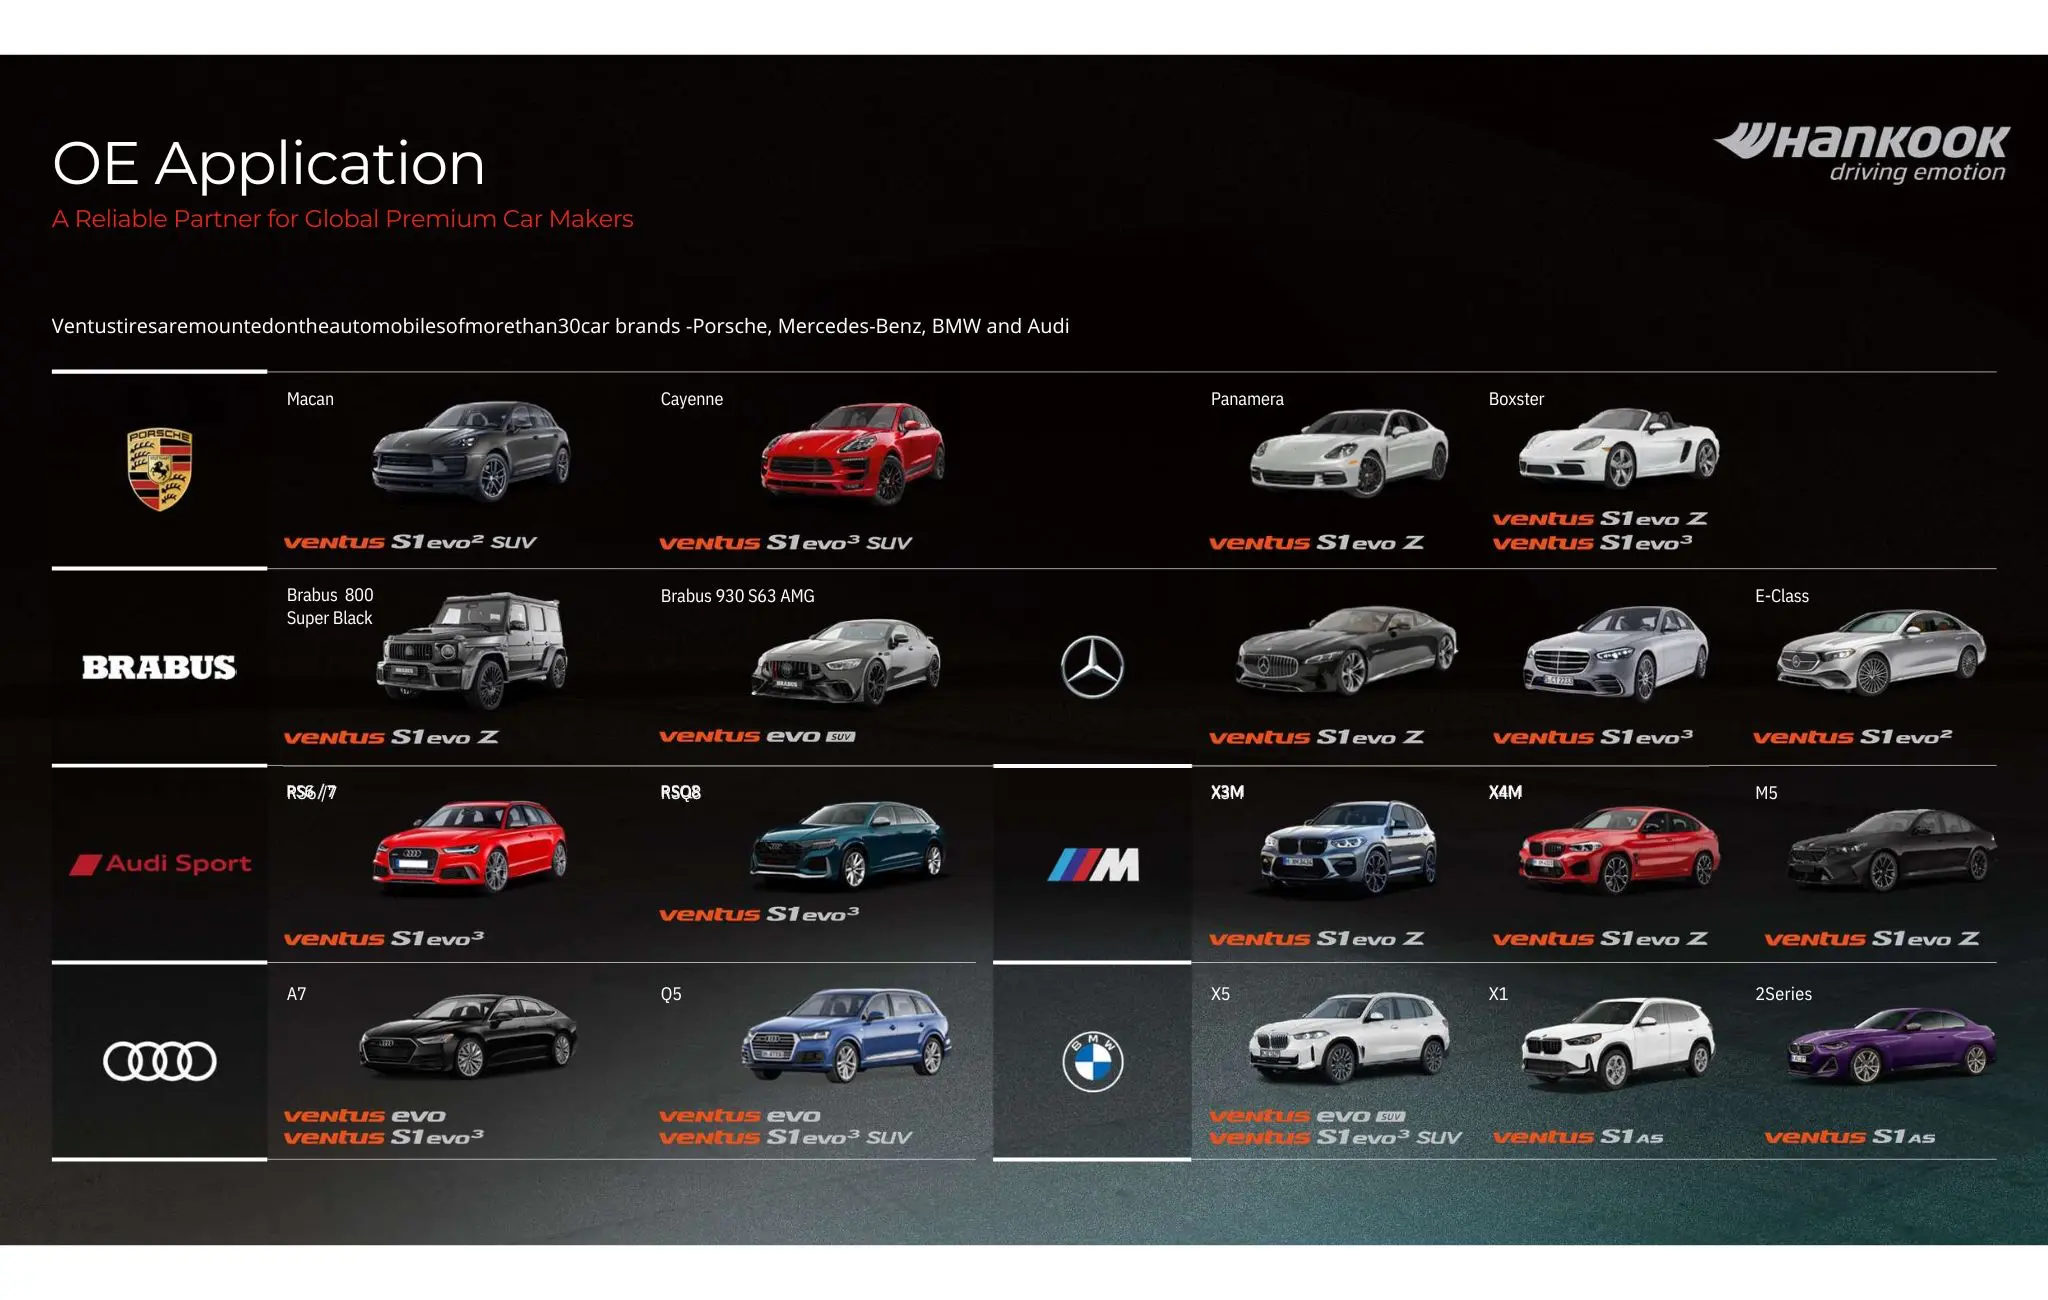Screen dimensions: 2048x1300
Task: Click the X3M label
Action: click(x=1227, y=793)
